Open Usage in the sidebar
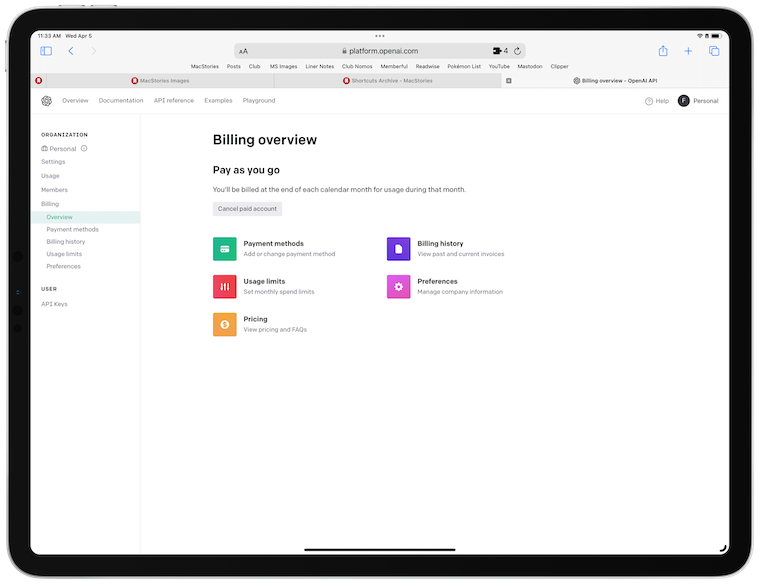760x585 pixels. 50,175
